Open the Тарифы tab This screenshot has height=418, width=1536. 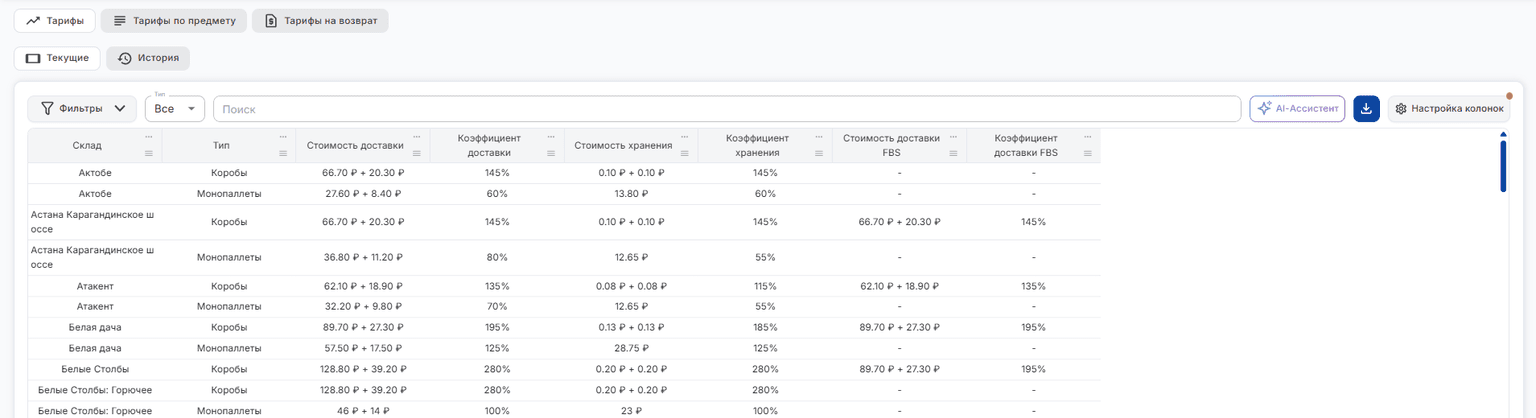55,20
